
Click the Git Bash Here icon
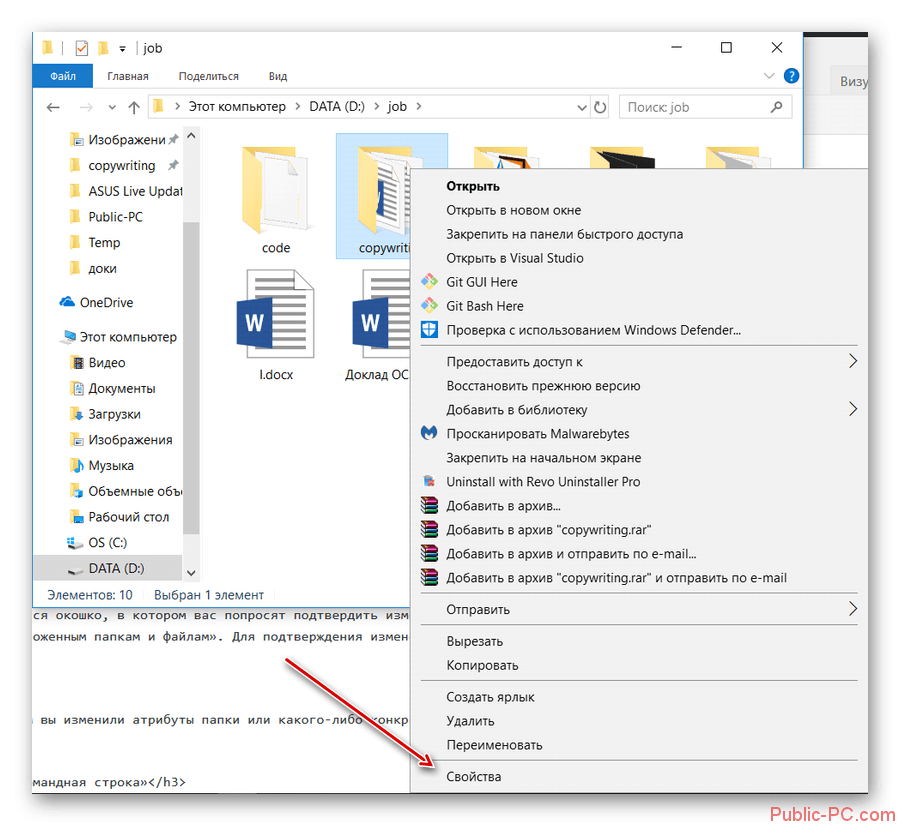coord(429,306)
